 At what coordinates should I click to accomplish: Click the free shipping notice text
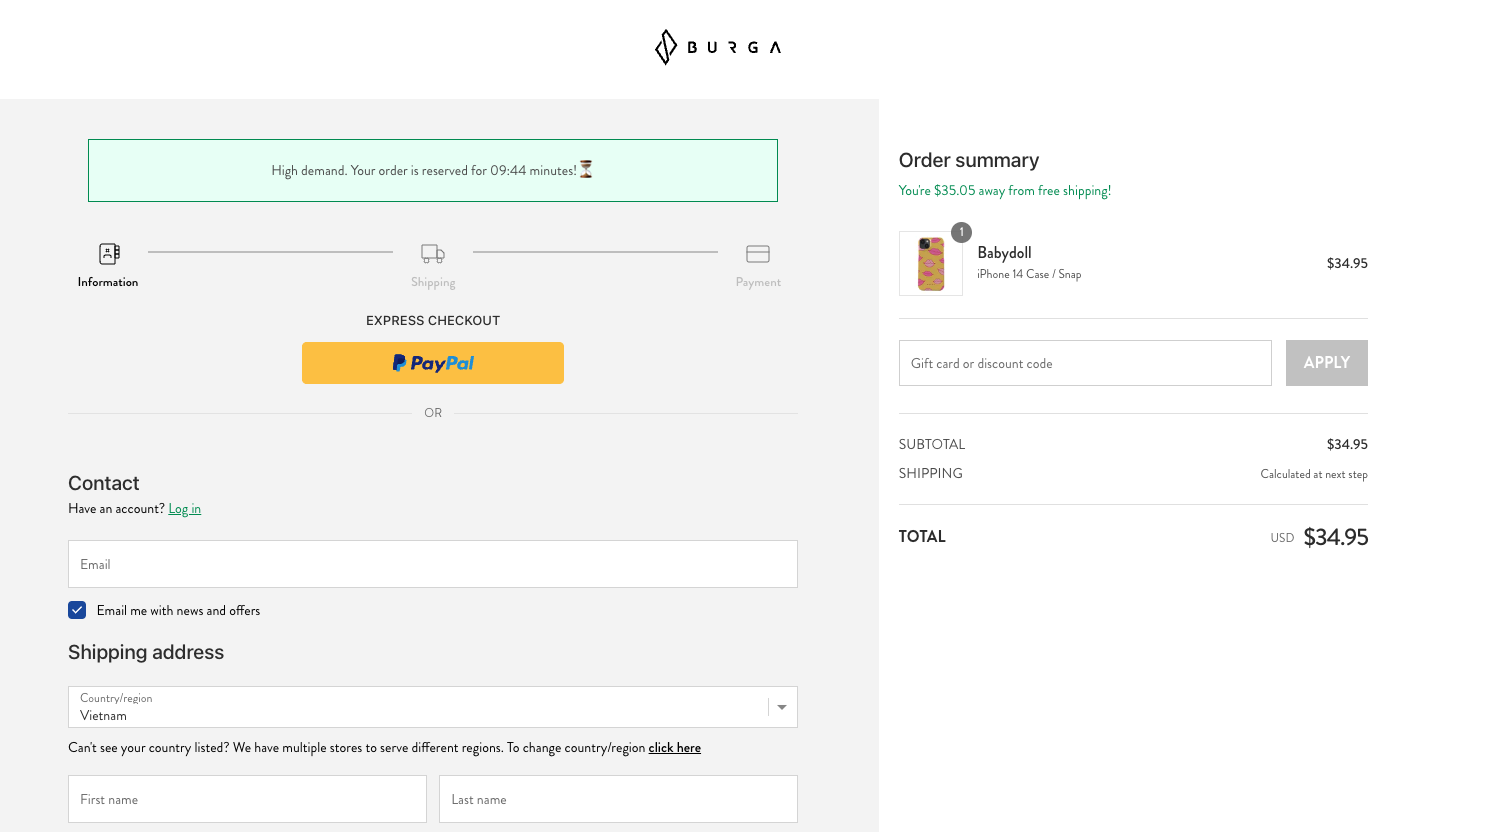pyautogui.click(x=1005, y=191)
